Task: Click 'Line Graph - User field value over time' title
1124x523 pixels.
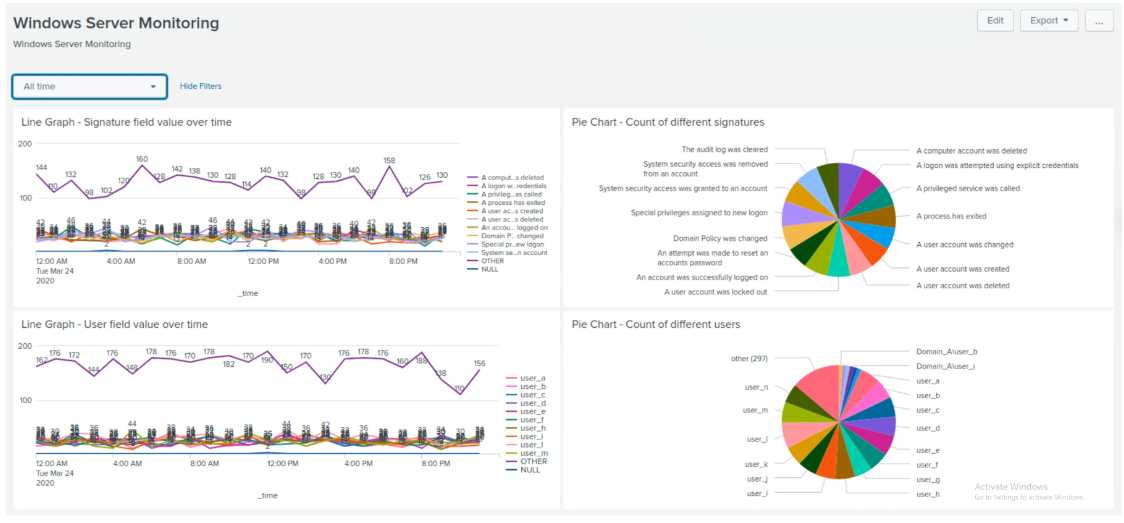Action: tap(115, 325)
